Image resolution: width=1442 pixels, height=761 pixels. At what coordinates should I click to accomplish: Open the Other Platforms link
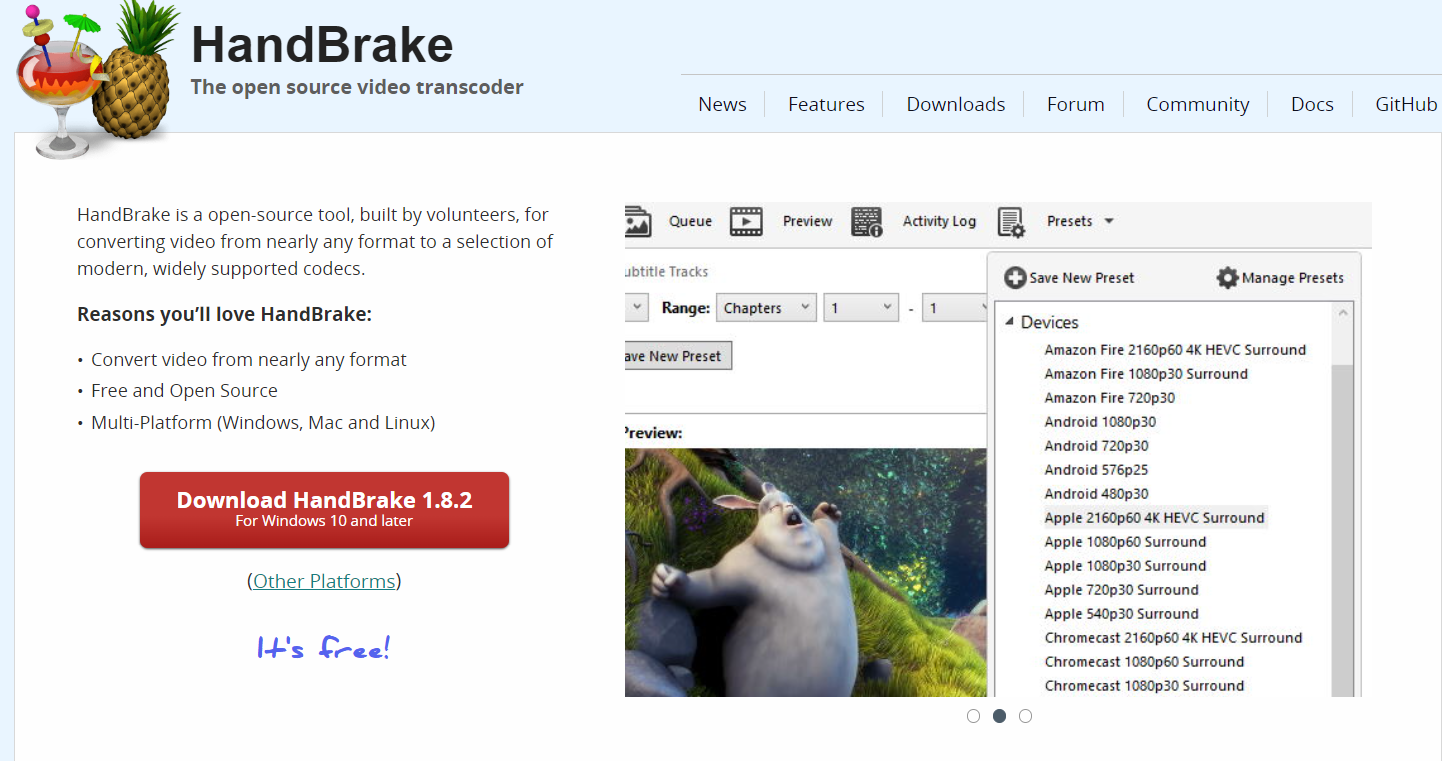[324, 581]
